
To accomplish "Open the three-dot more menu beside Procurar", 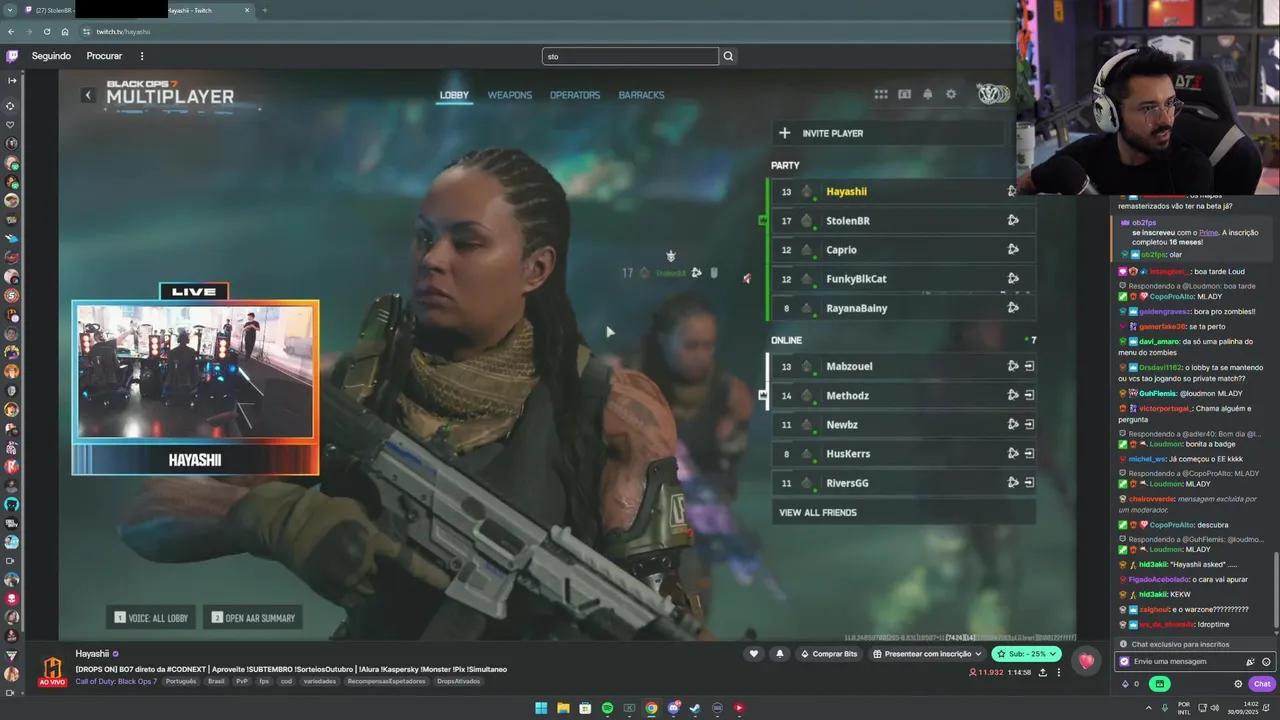I will coord(142,56).
